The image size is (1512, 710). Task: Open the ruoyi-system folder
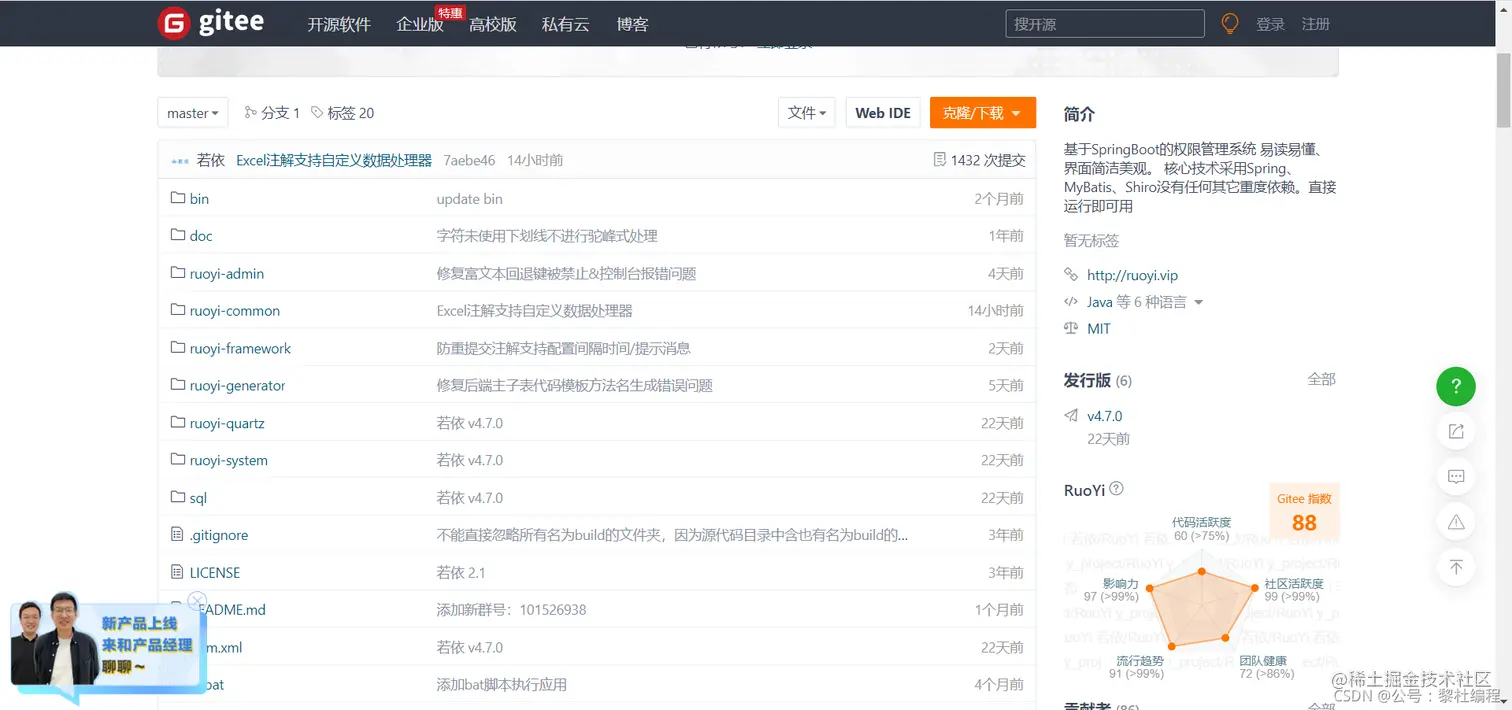pyautogui.click(x=229, y=460)
